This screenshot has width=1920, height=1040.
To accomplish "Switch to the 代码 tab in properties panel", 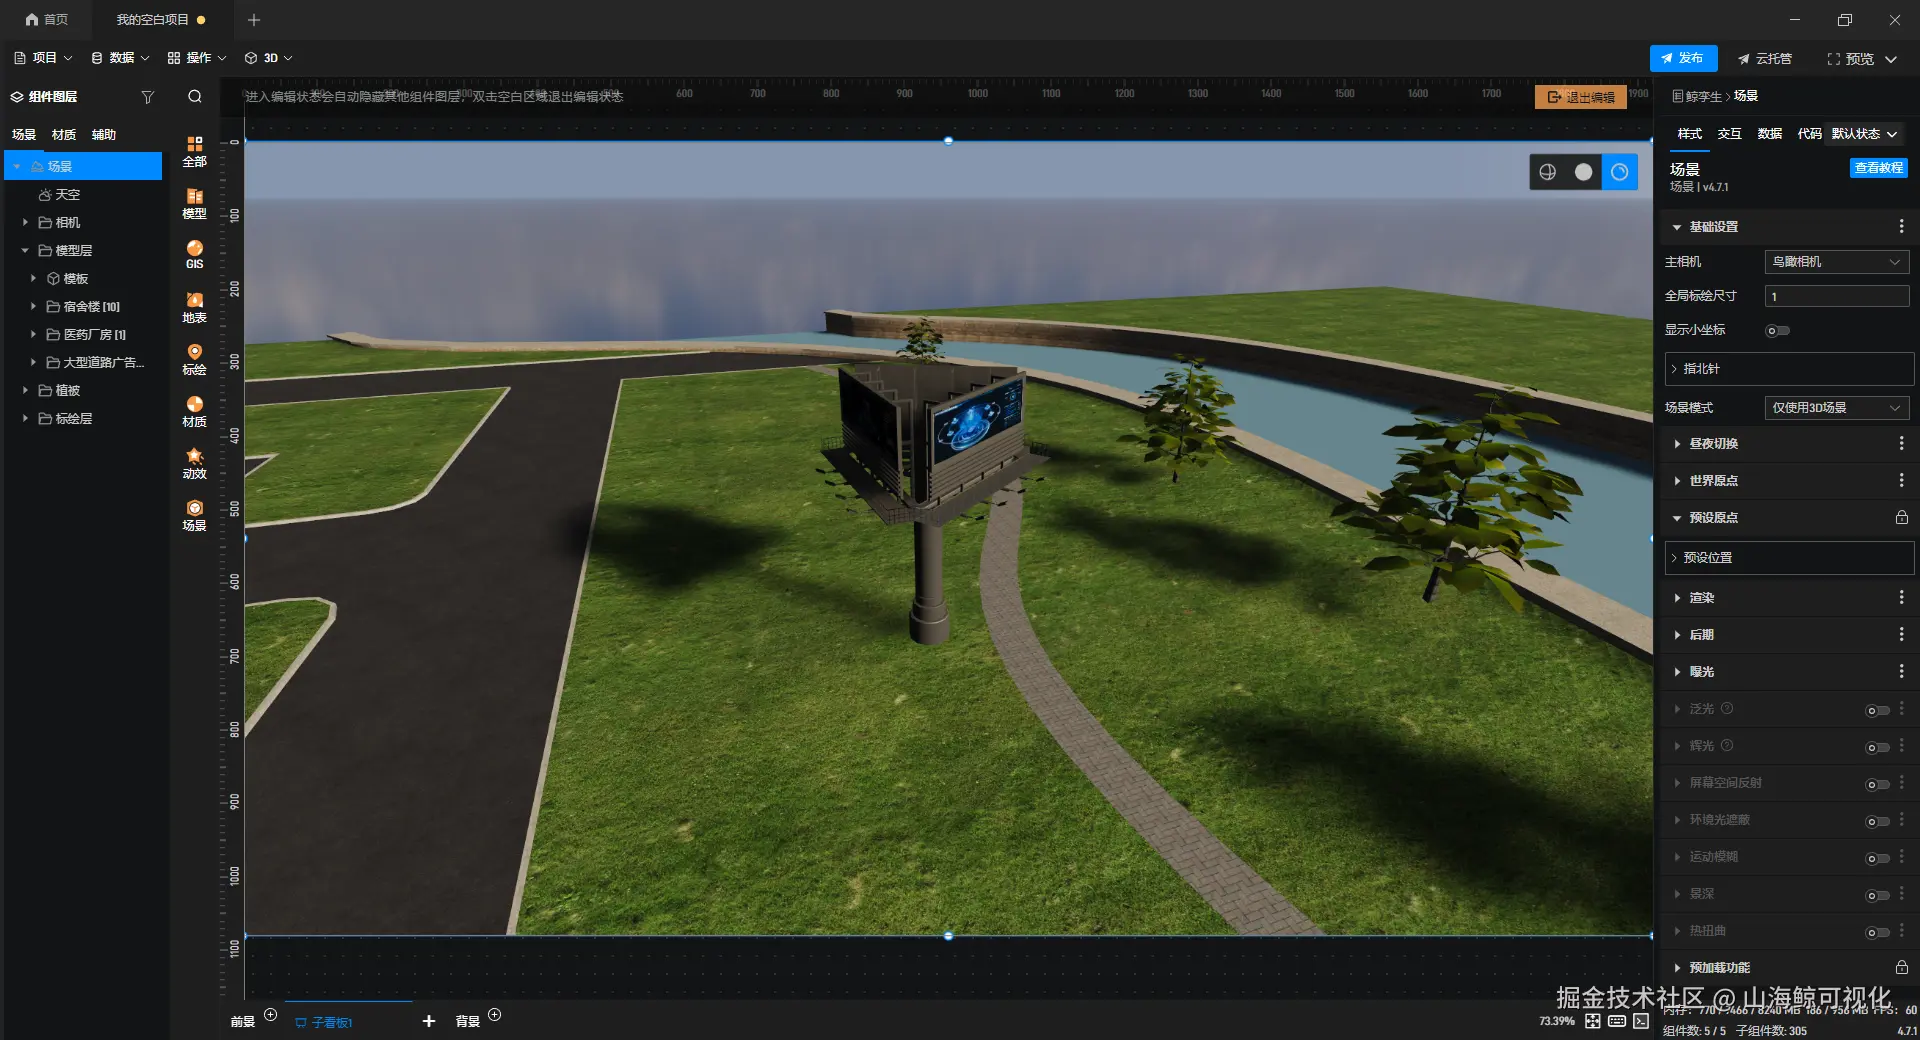I will pyautogui.click(x=1809, y=134).
